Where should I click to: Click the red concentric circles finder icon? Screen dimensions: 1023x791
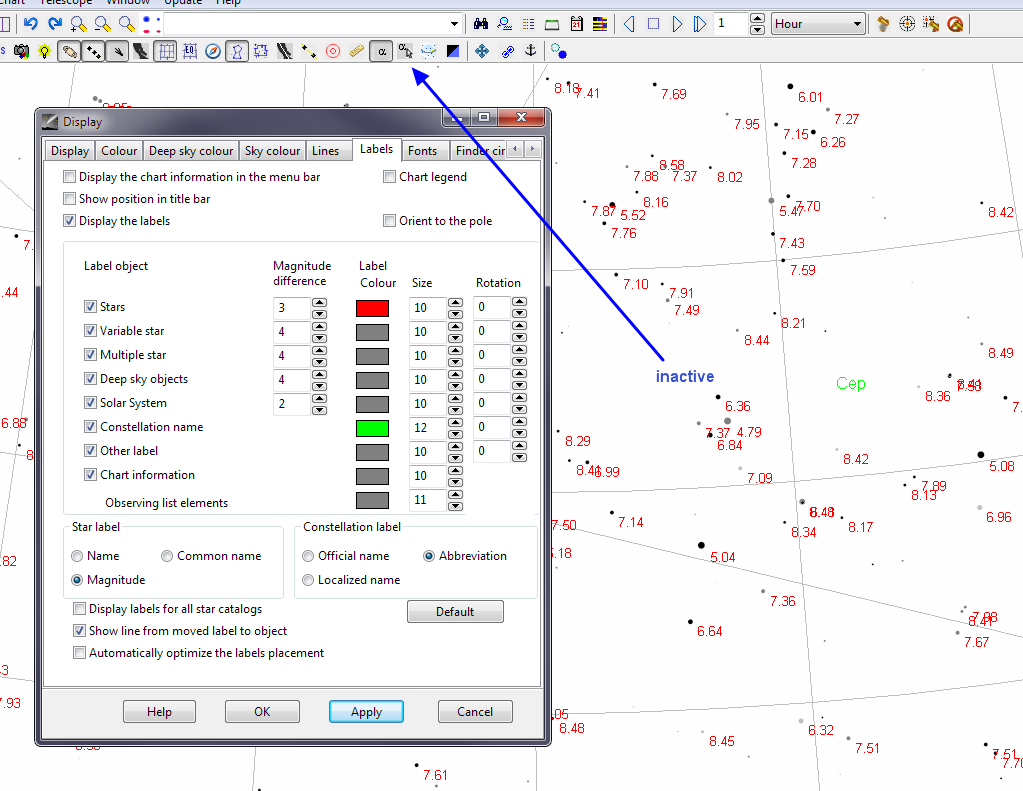pos(333,51)
